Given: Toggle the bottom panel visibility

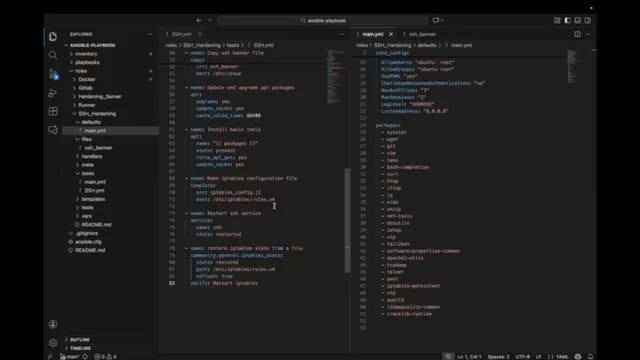Looking at the screenshot, I should click(578, 20).
